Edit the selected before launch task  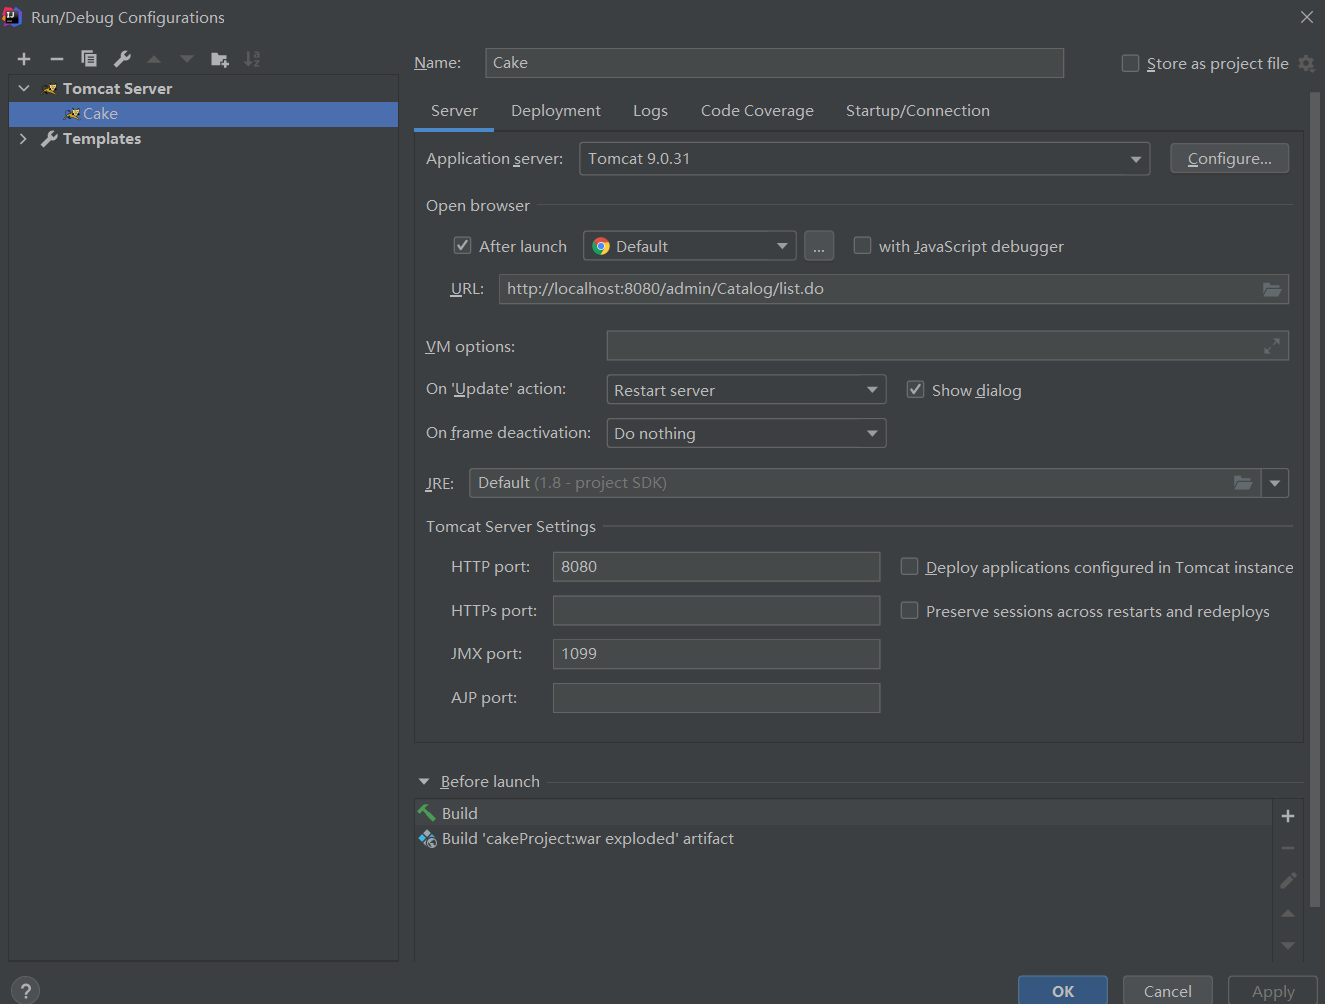[x=1288, y=881]
